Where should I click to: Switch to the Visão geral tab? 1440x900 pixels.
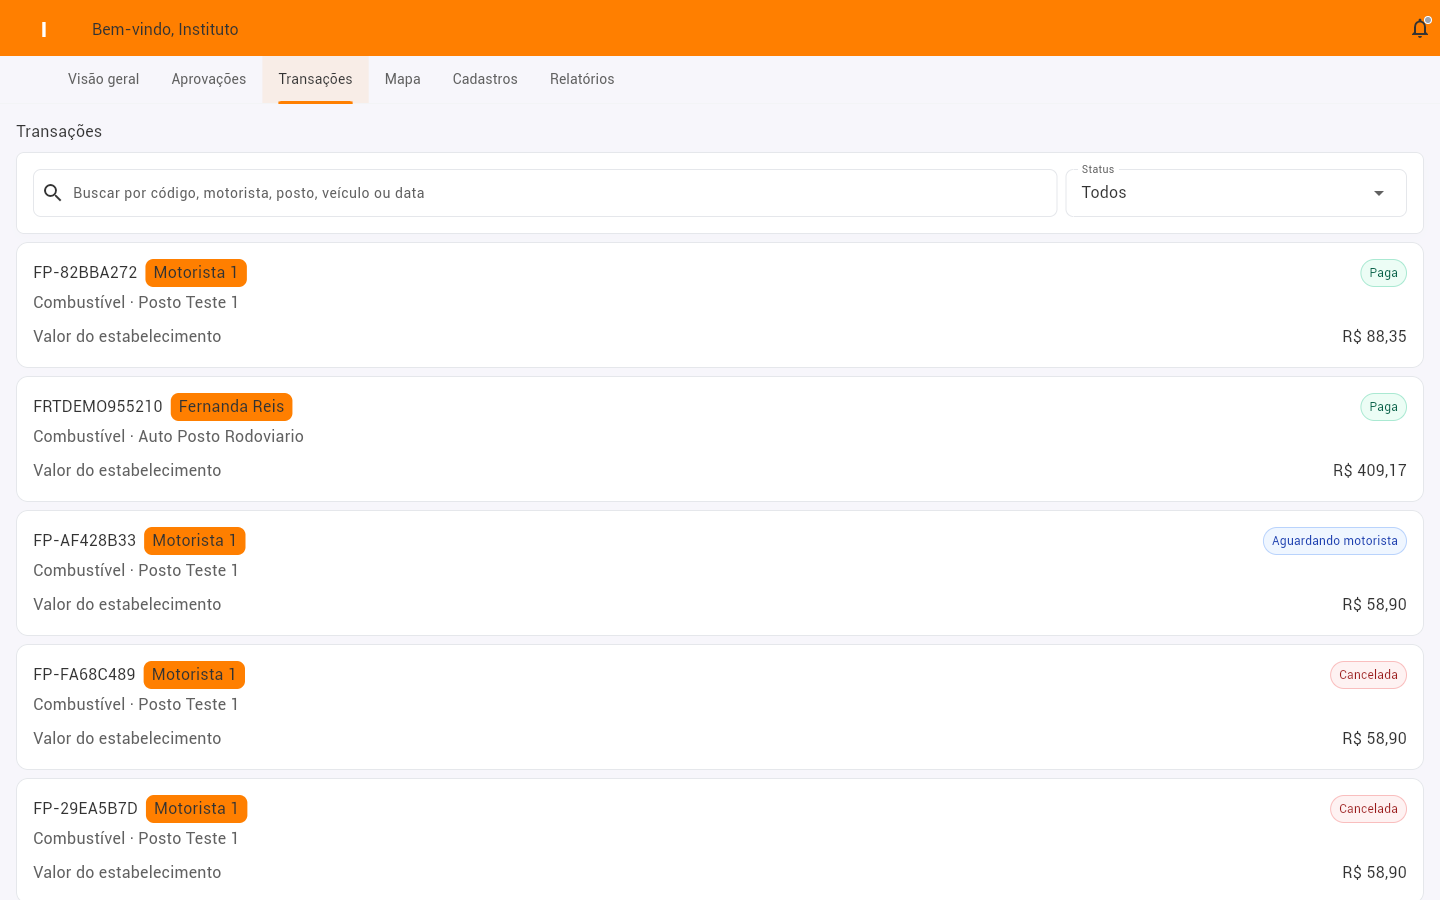104,79
